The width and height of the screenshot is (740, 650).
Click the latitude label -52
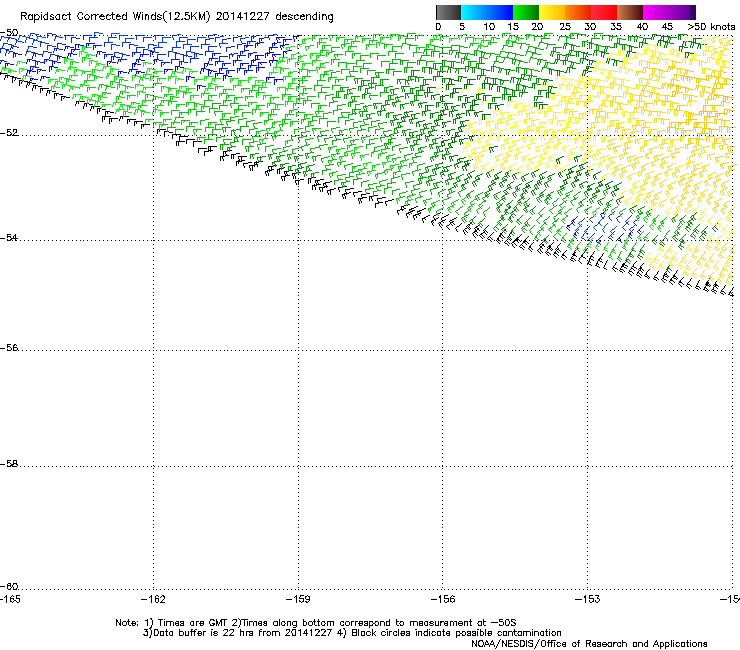[9, 133]
